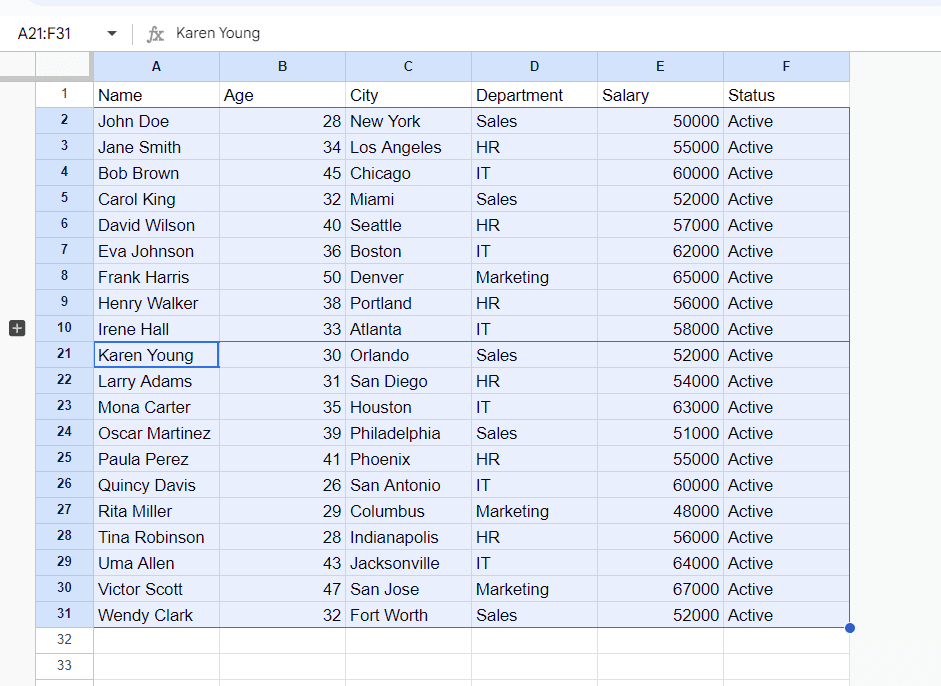Screen dimensions: 941x686
Task: Click the fx function icon
Action: (155, 33)
